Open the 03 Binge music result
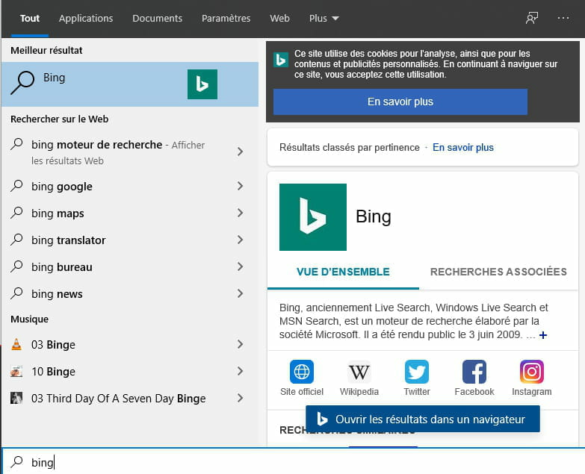 [129, 344]
